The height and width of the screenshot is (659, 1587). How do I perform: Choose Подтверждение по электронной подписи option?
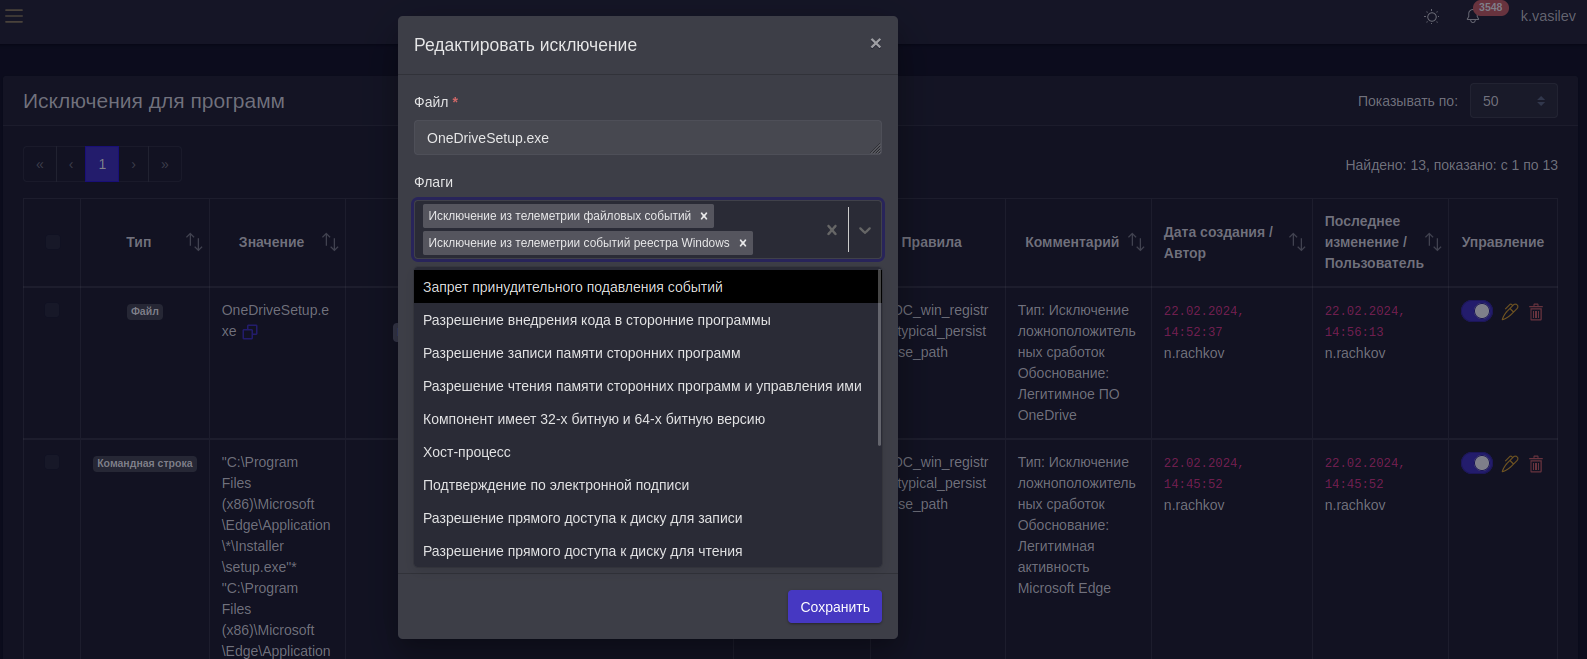tap(556, 485)
